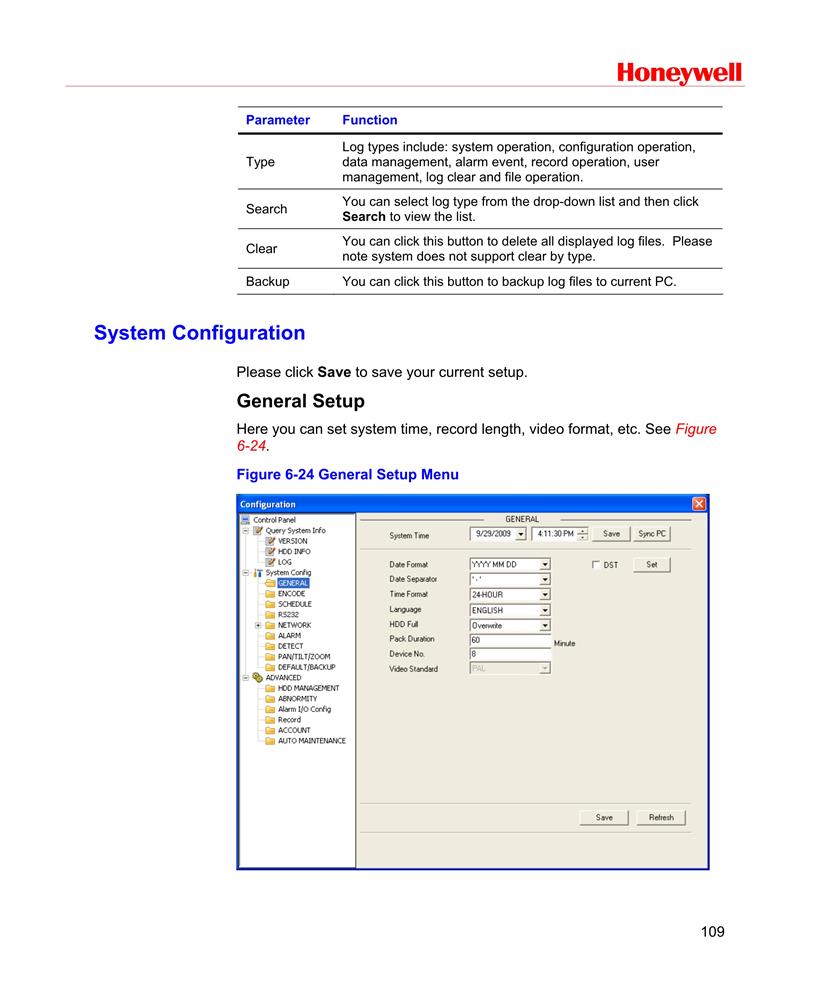Click the DETECT folder icon
The width and height of the screenshot is (817, 991).
[x=270, y=646]
